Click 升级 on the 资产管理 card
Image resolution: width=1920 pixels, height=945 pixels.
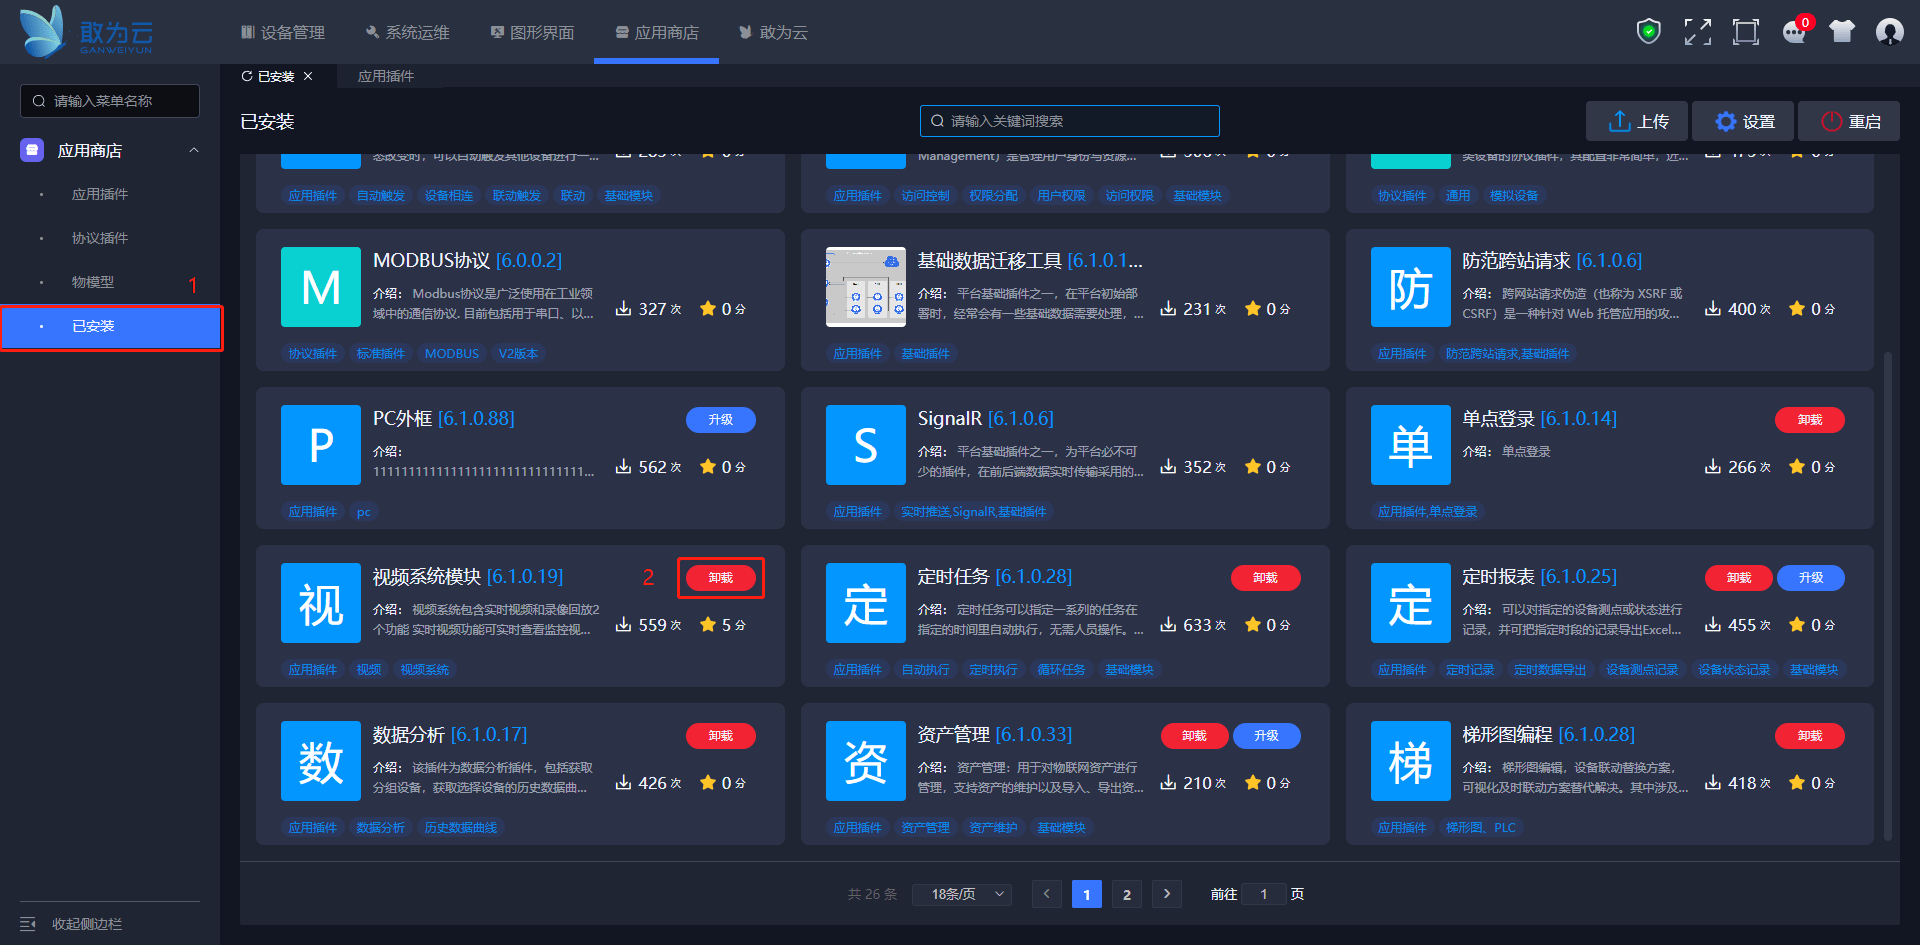1267,736
